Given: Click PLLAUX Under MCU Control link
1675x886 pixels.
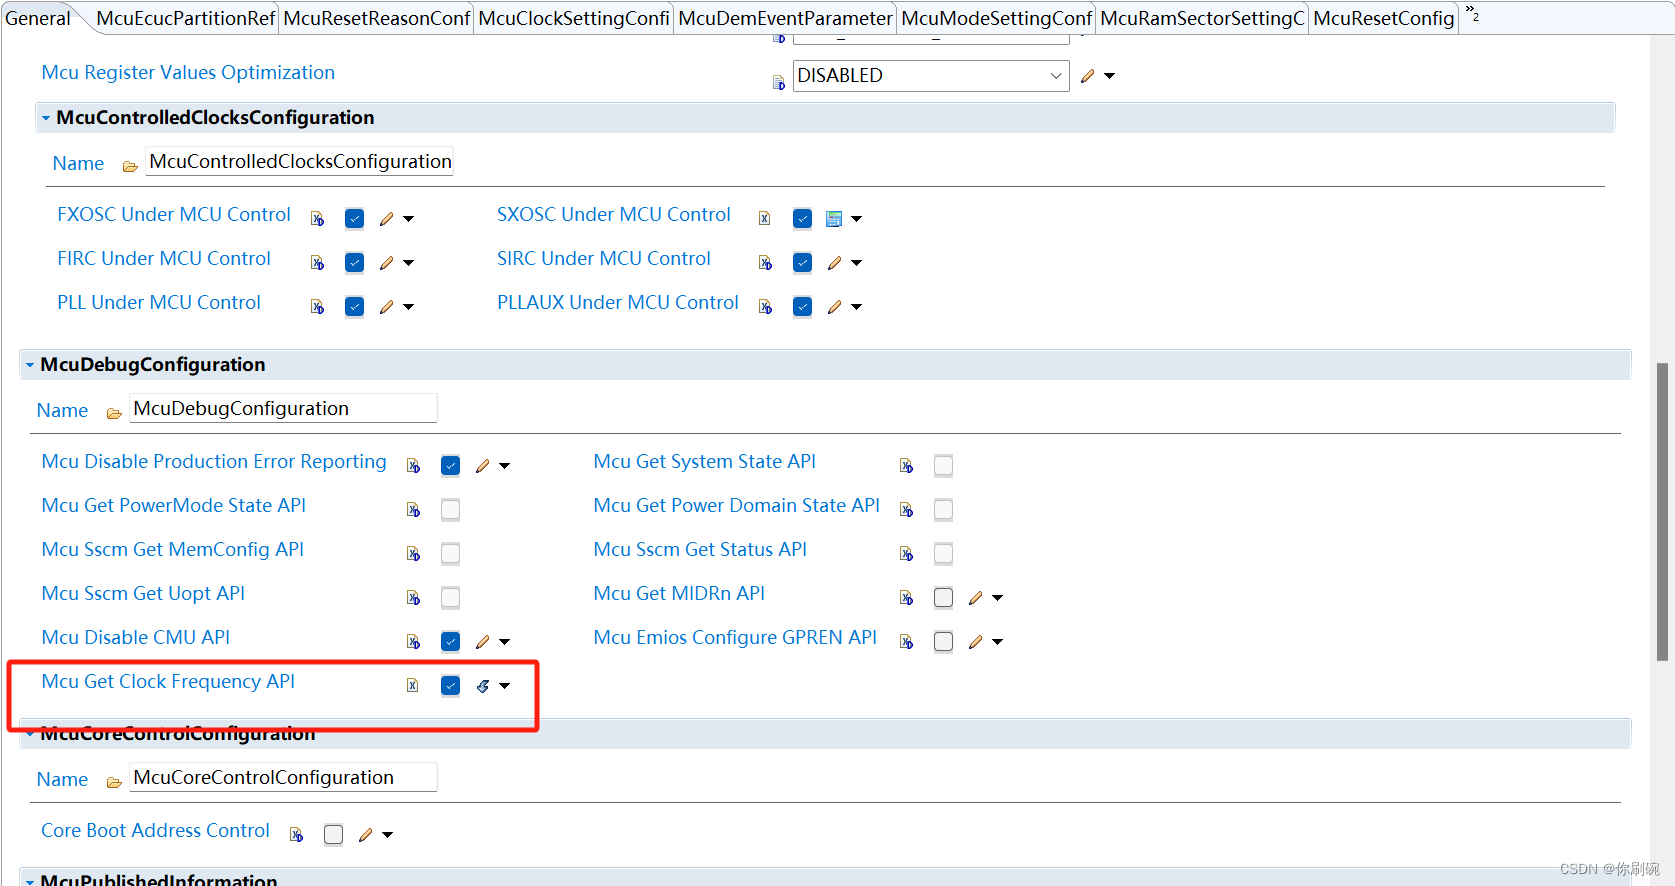Looking at the screenshot, I should (618, 303).
